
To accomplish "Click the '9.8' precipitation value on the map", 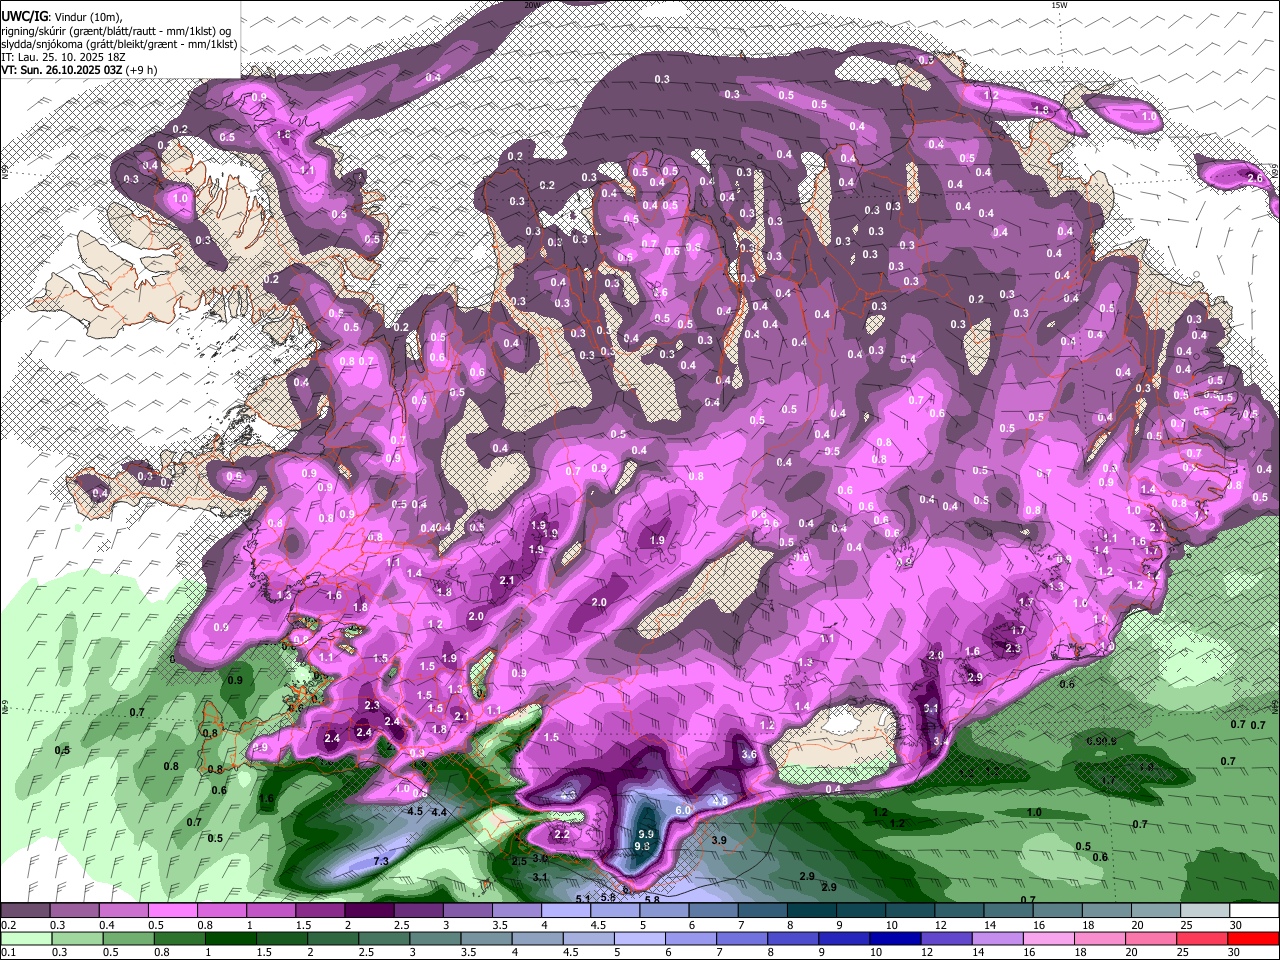I will pyautogui.click(x=642, y=846).
